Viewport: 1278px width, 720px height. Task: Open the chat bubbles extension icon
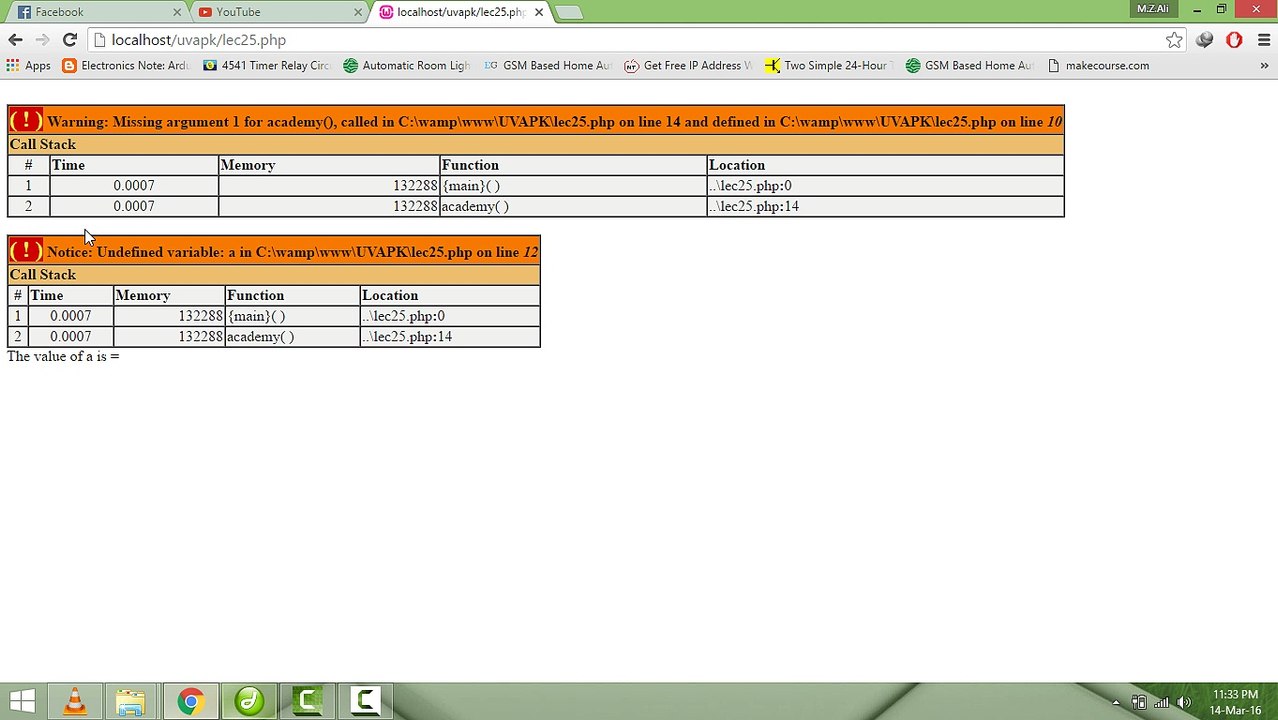(x=1205, y=40)
